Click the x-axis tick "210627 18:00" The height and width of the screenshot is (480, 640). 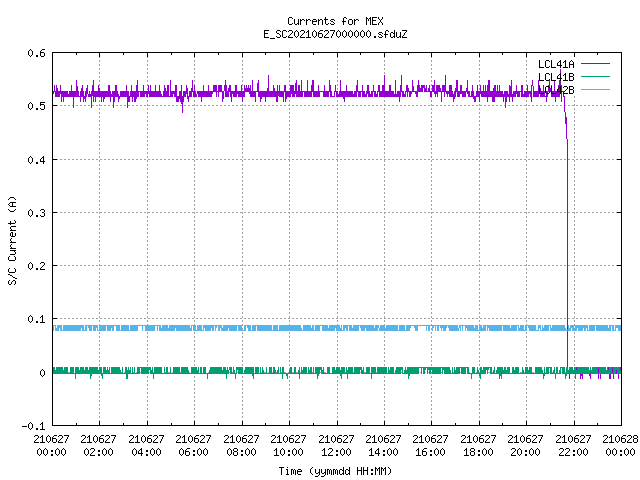pos(478,445)
